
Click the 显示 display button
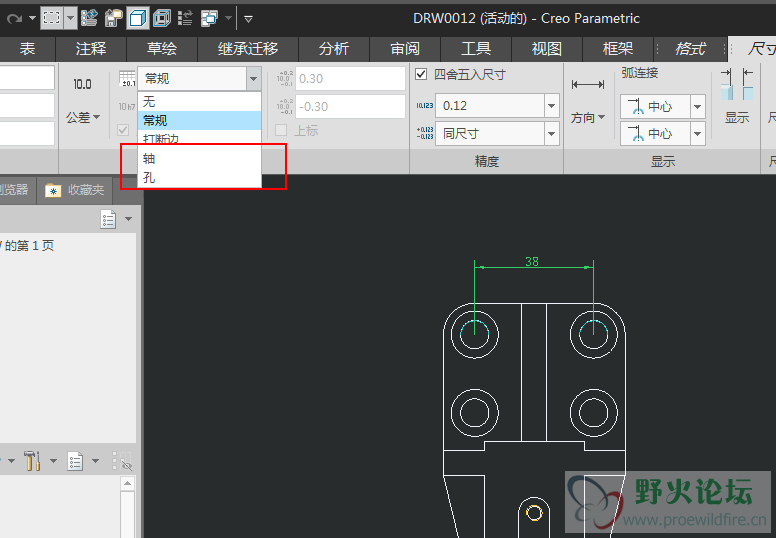coord(737,96)
